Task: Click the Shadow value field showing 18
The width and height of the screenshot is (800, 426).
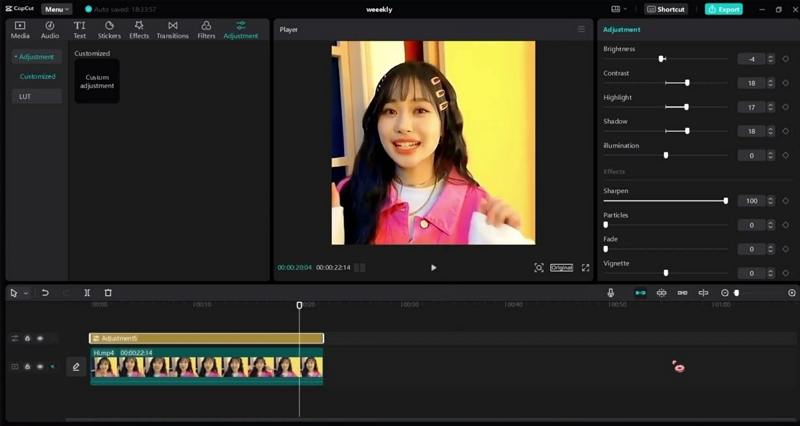Action: 752,131
